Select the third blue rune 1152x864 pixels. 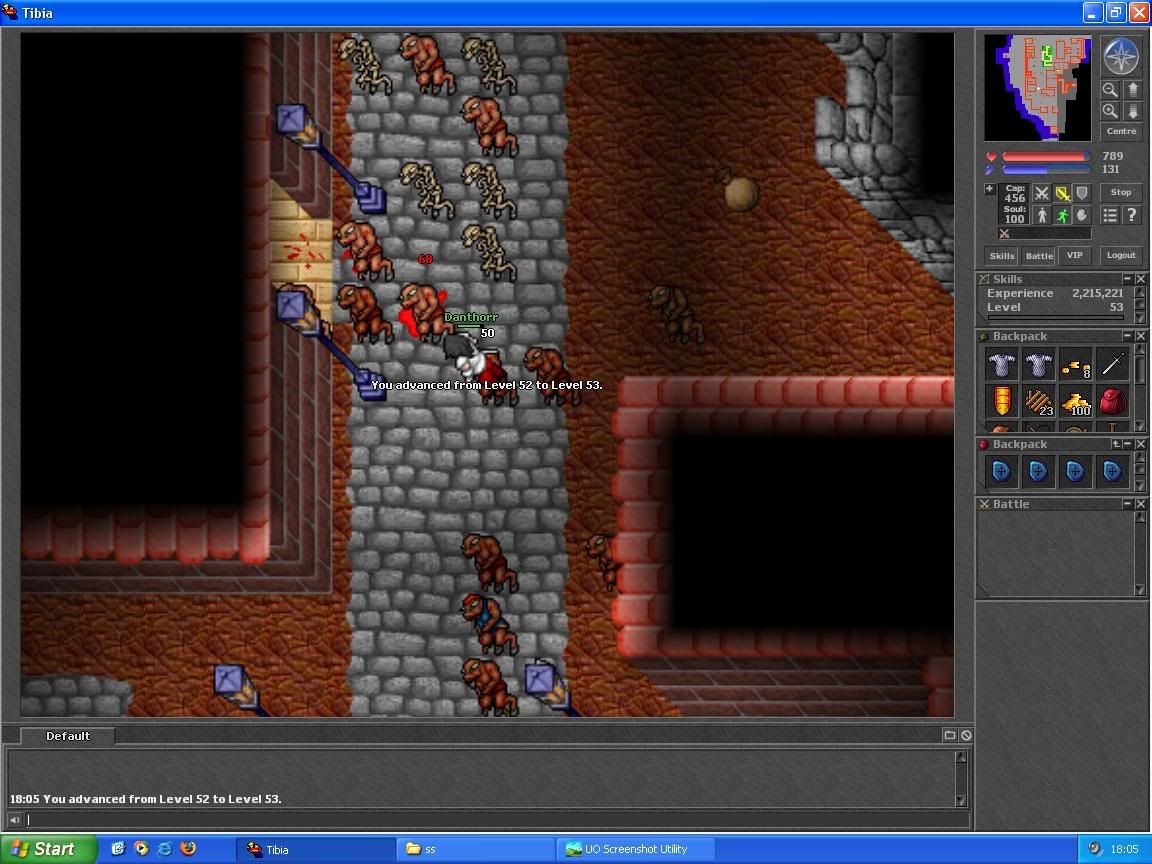tap(1076, 472)
